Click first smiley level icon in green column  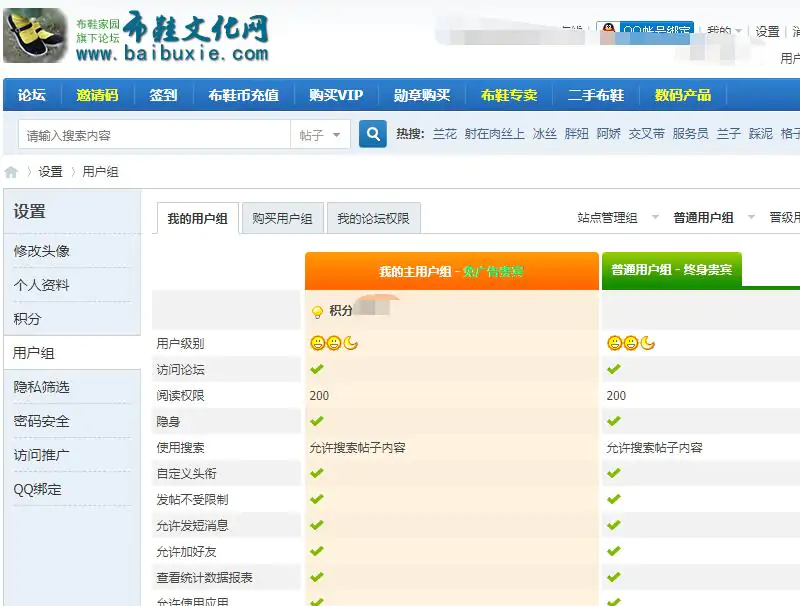point(614,343)
